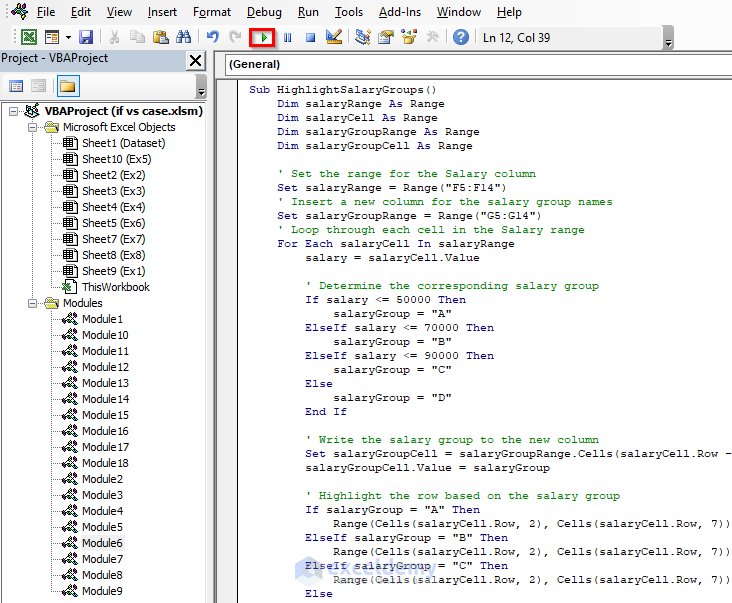
Task: Open the (General) object dropdown
Action: point(478,64)
